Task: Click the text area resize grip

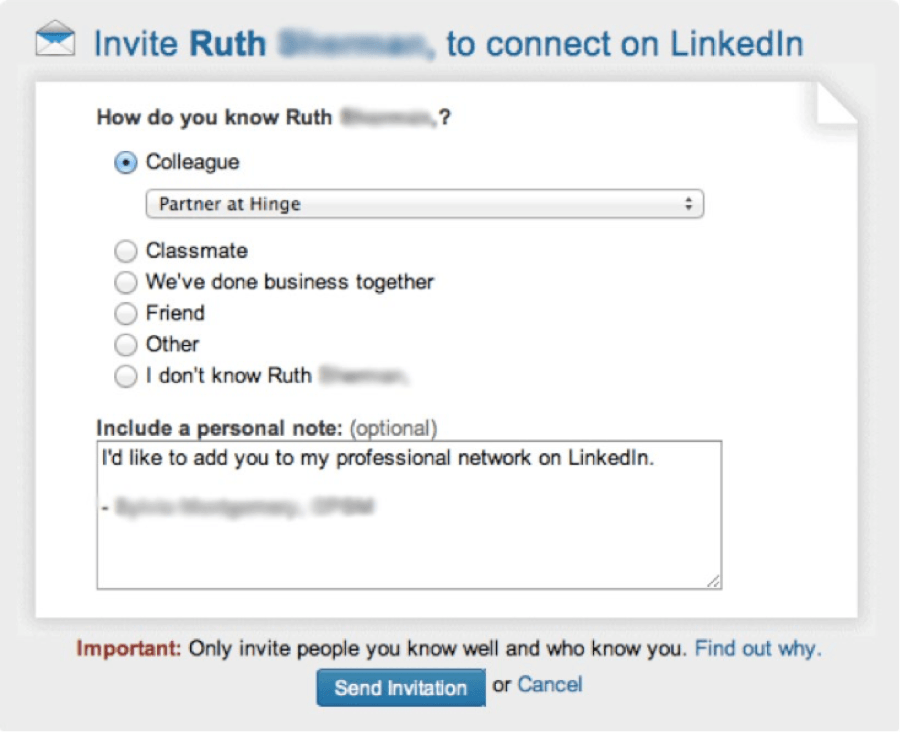Action: 713,582
